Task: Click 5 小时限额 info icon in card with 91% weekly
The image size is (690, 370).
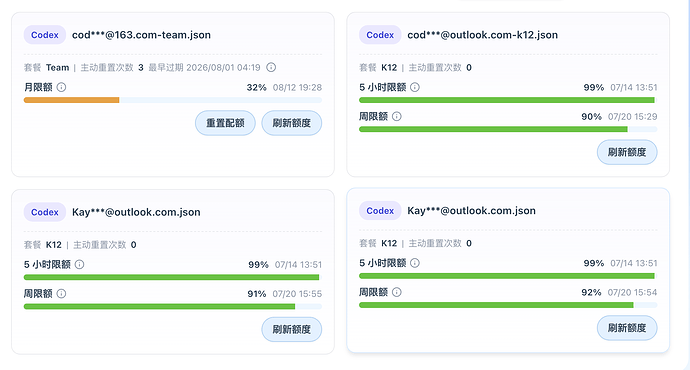Action: (79, 264)
